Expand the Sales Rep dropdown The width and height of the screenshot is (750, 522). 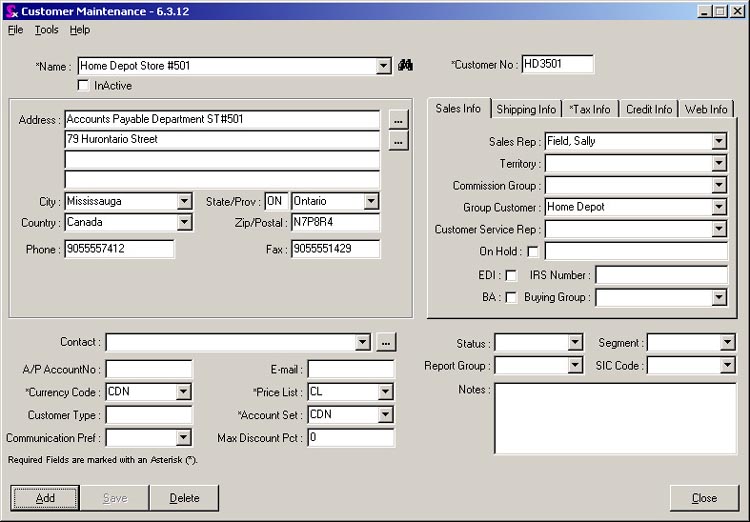tap(719, 142)
